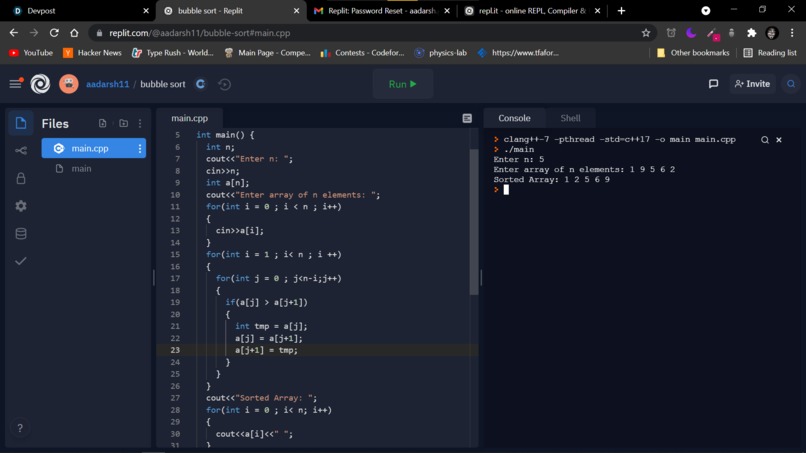This screenshot has height=453, width=806.
Task: Go to the browser home page
Action: tap(74, 33)
